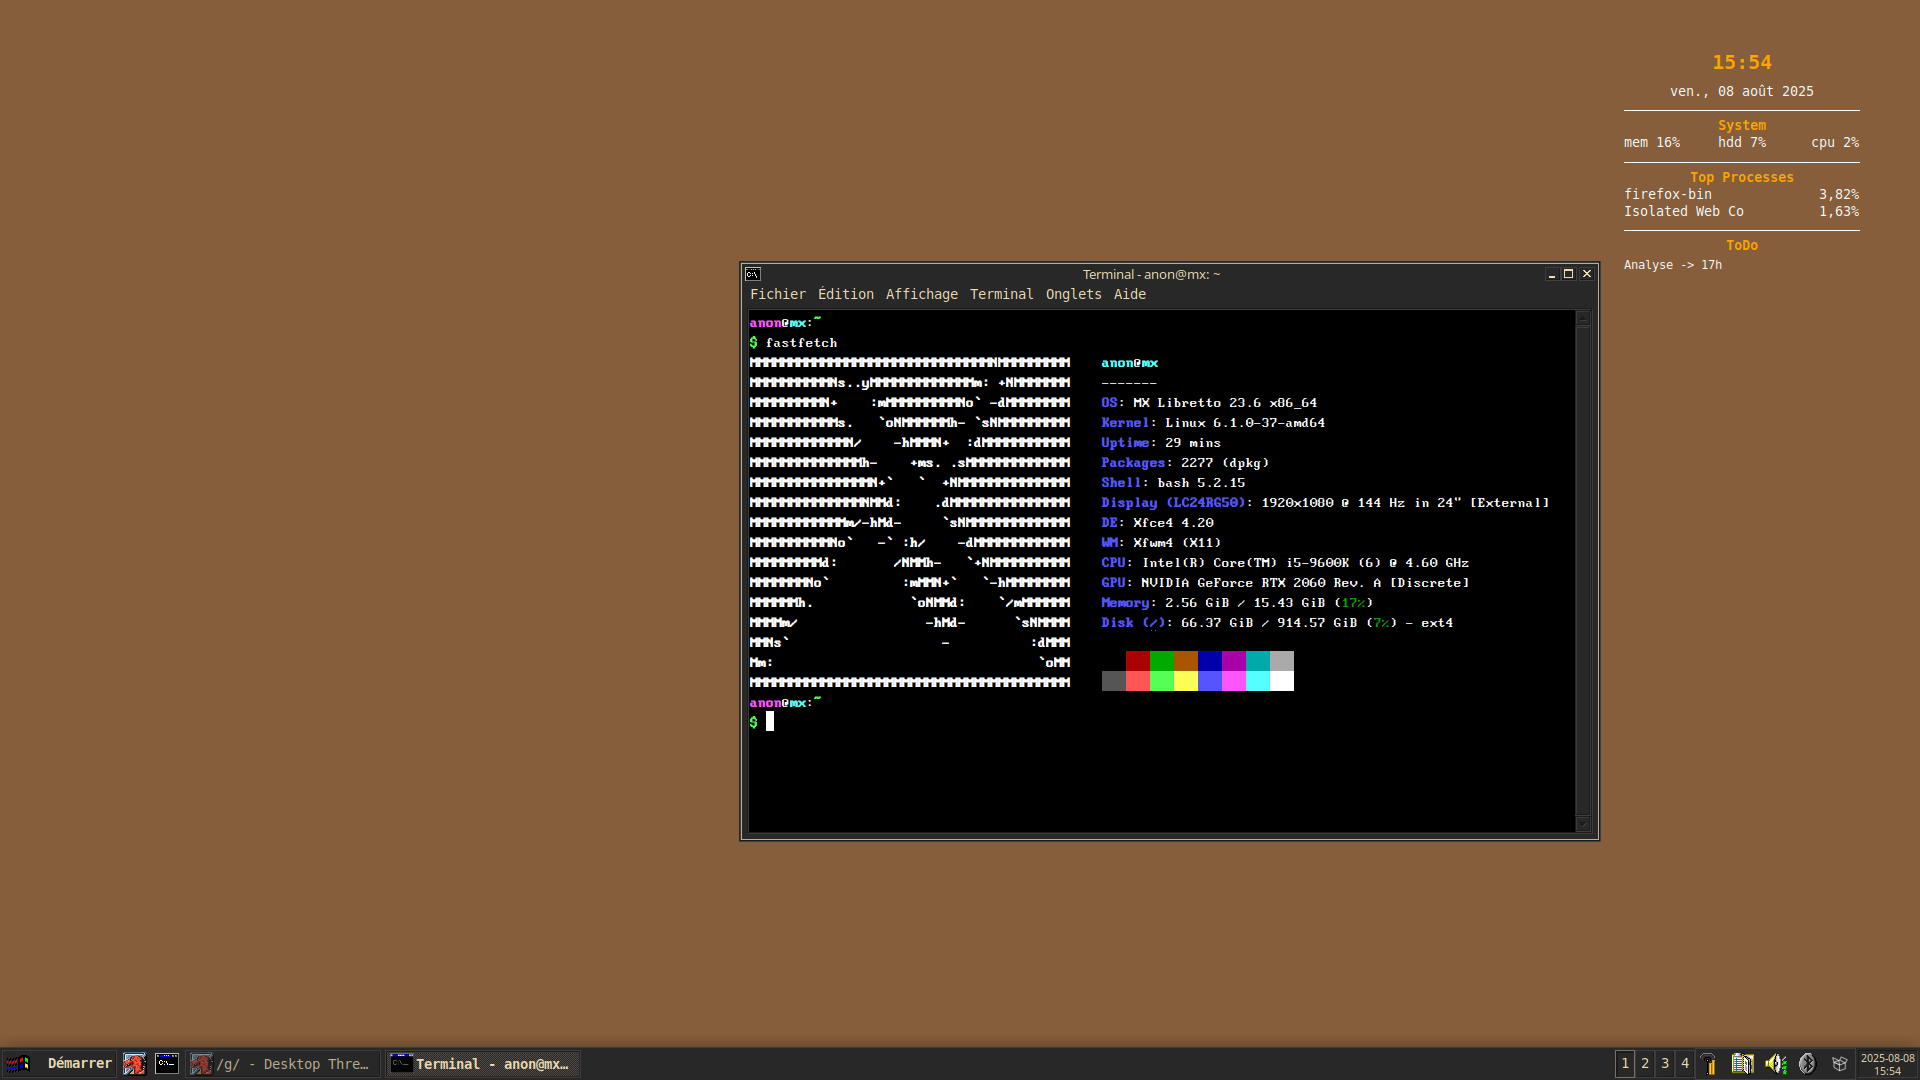The height and width of the screenshot is (1080, 1920).
Task: Click the volume speaker tray icon
Action: click(1775, 1064)
